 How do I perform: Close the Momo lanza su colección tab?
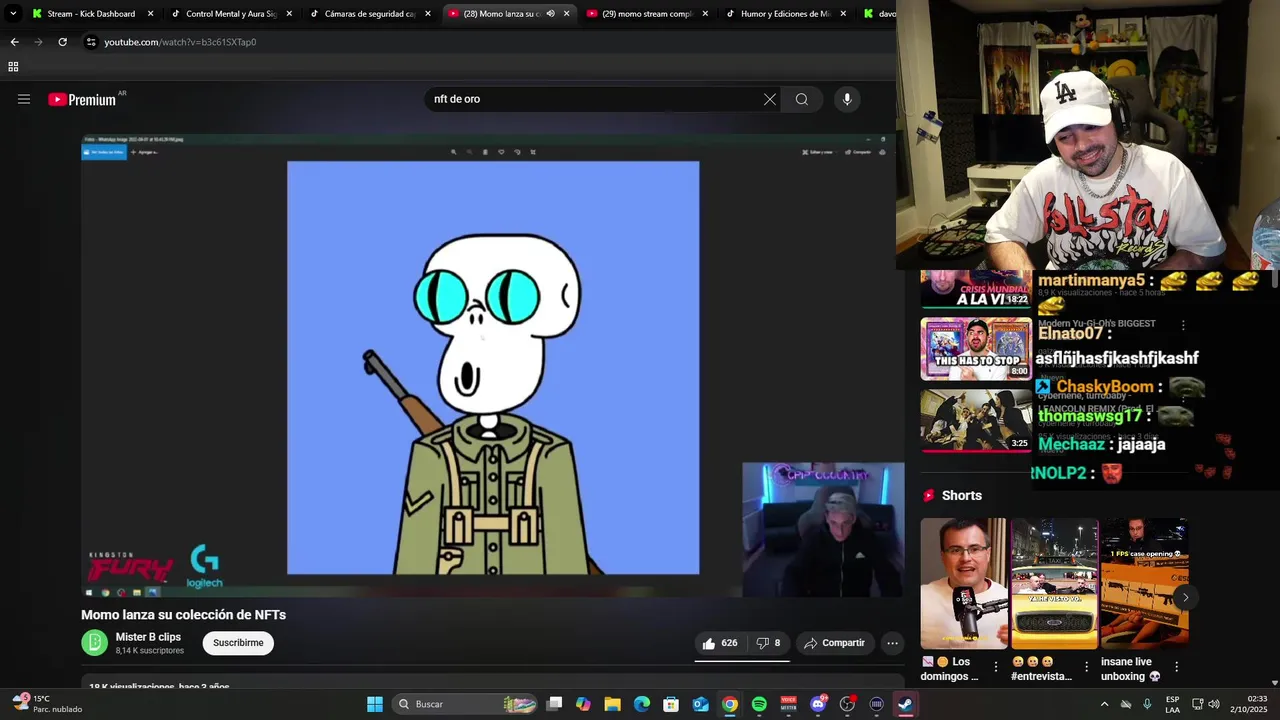[x=566, y=14]
